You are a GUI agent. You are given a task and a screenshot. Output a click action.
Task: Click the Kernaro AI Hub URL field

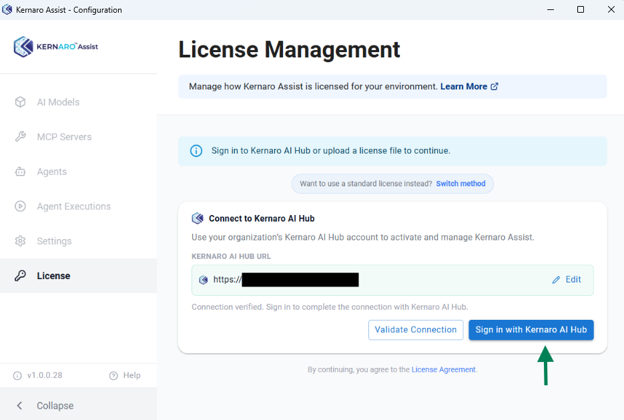(392, 280)
